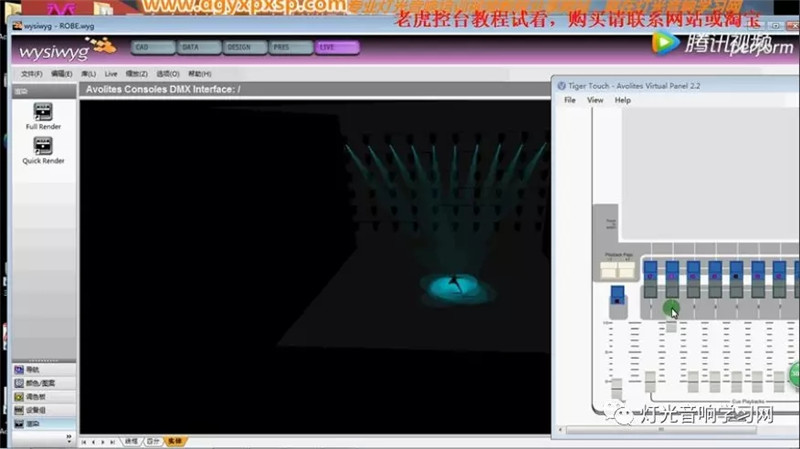
Task: Click blue swop button of playback 6
Action: tap(758, 270)
